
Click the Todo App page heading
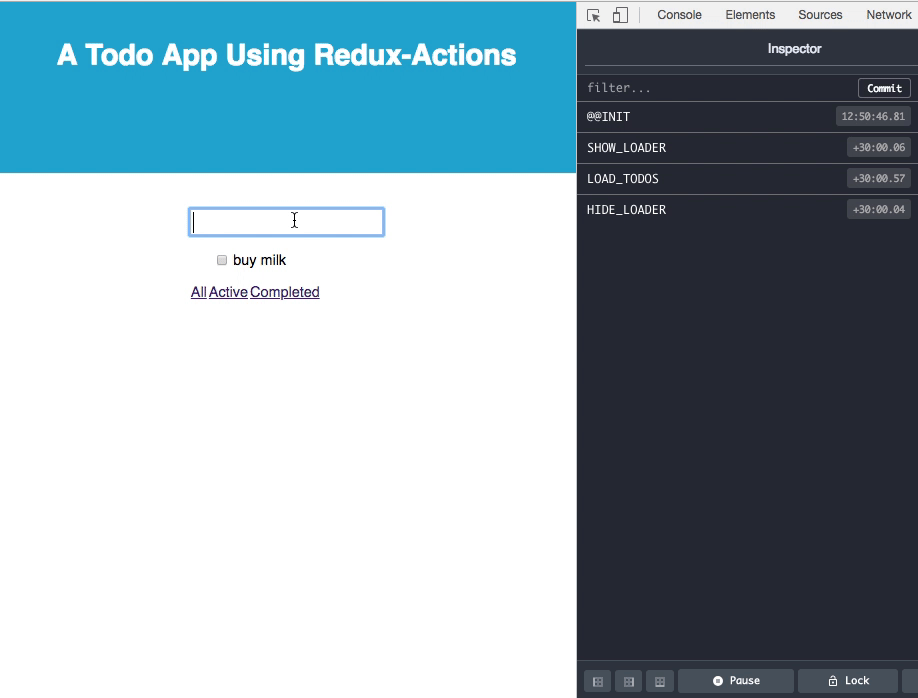pos(286,56)
